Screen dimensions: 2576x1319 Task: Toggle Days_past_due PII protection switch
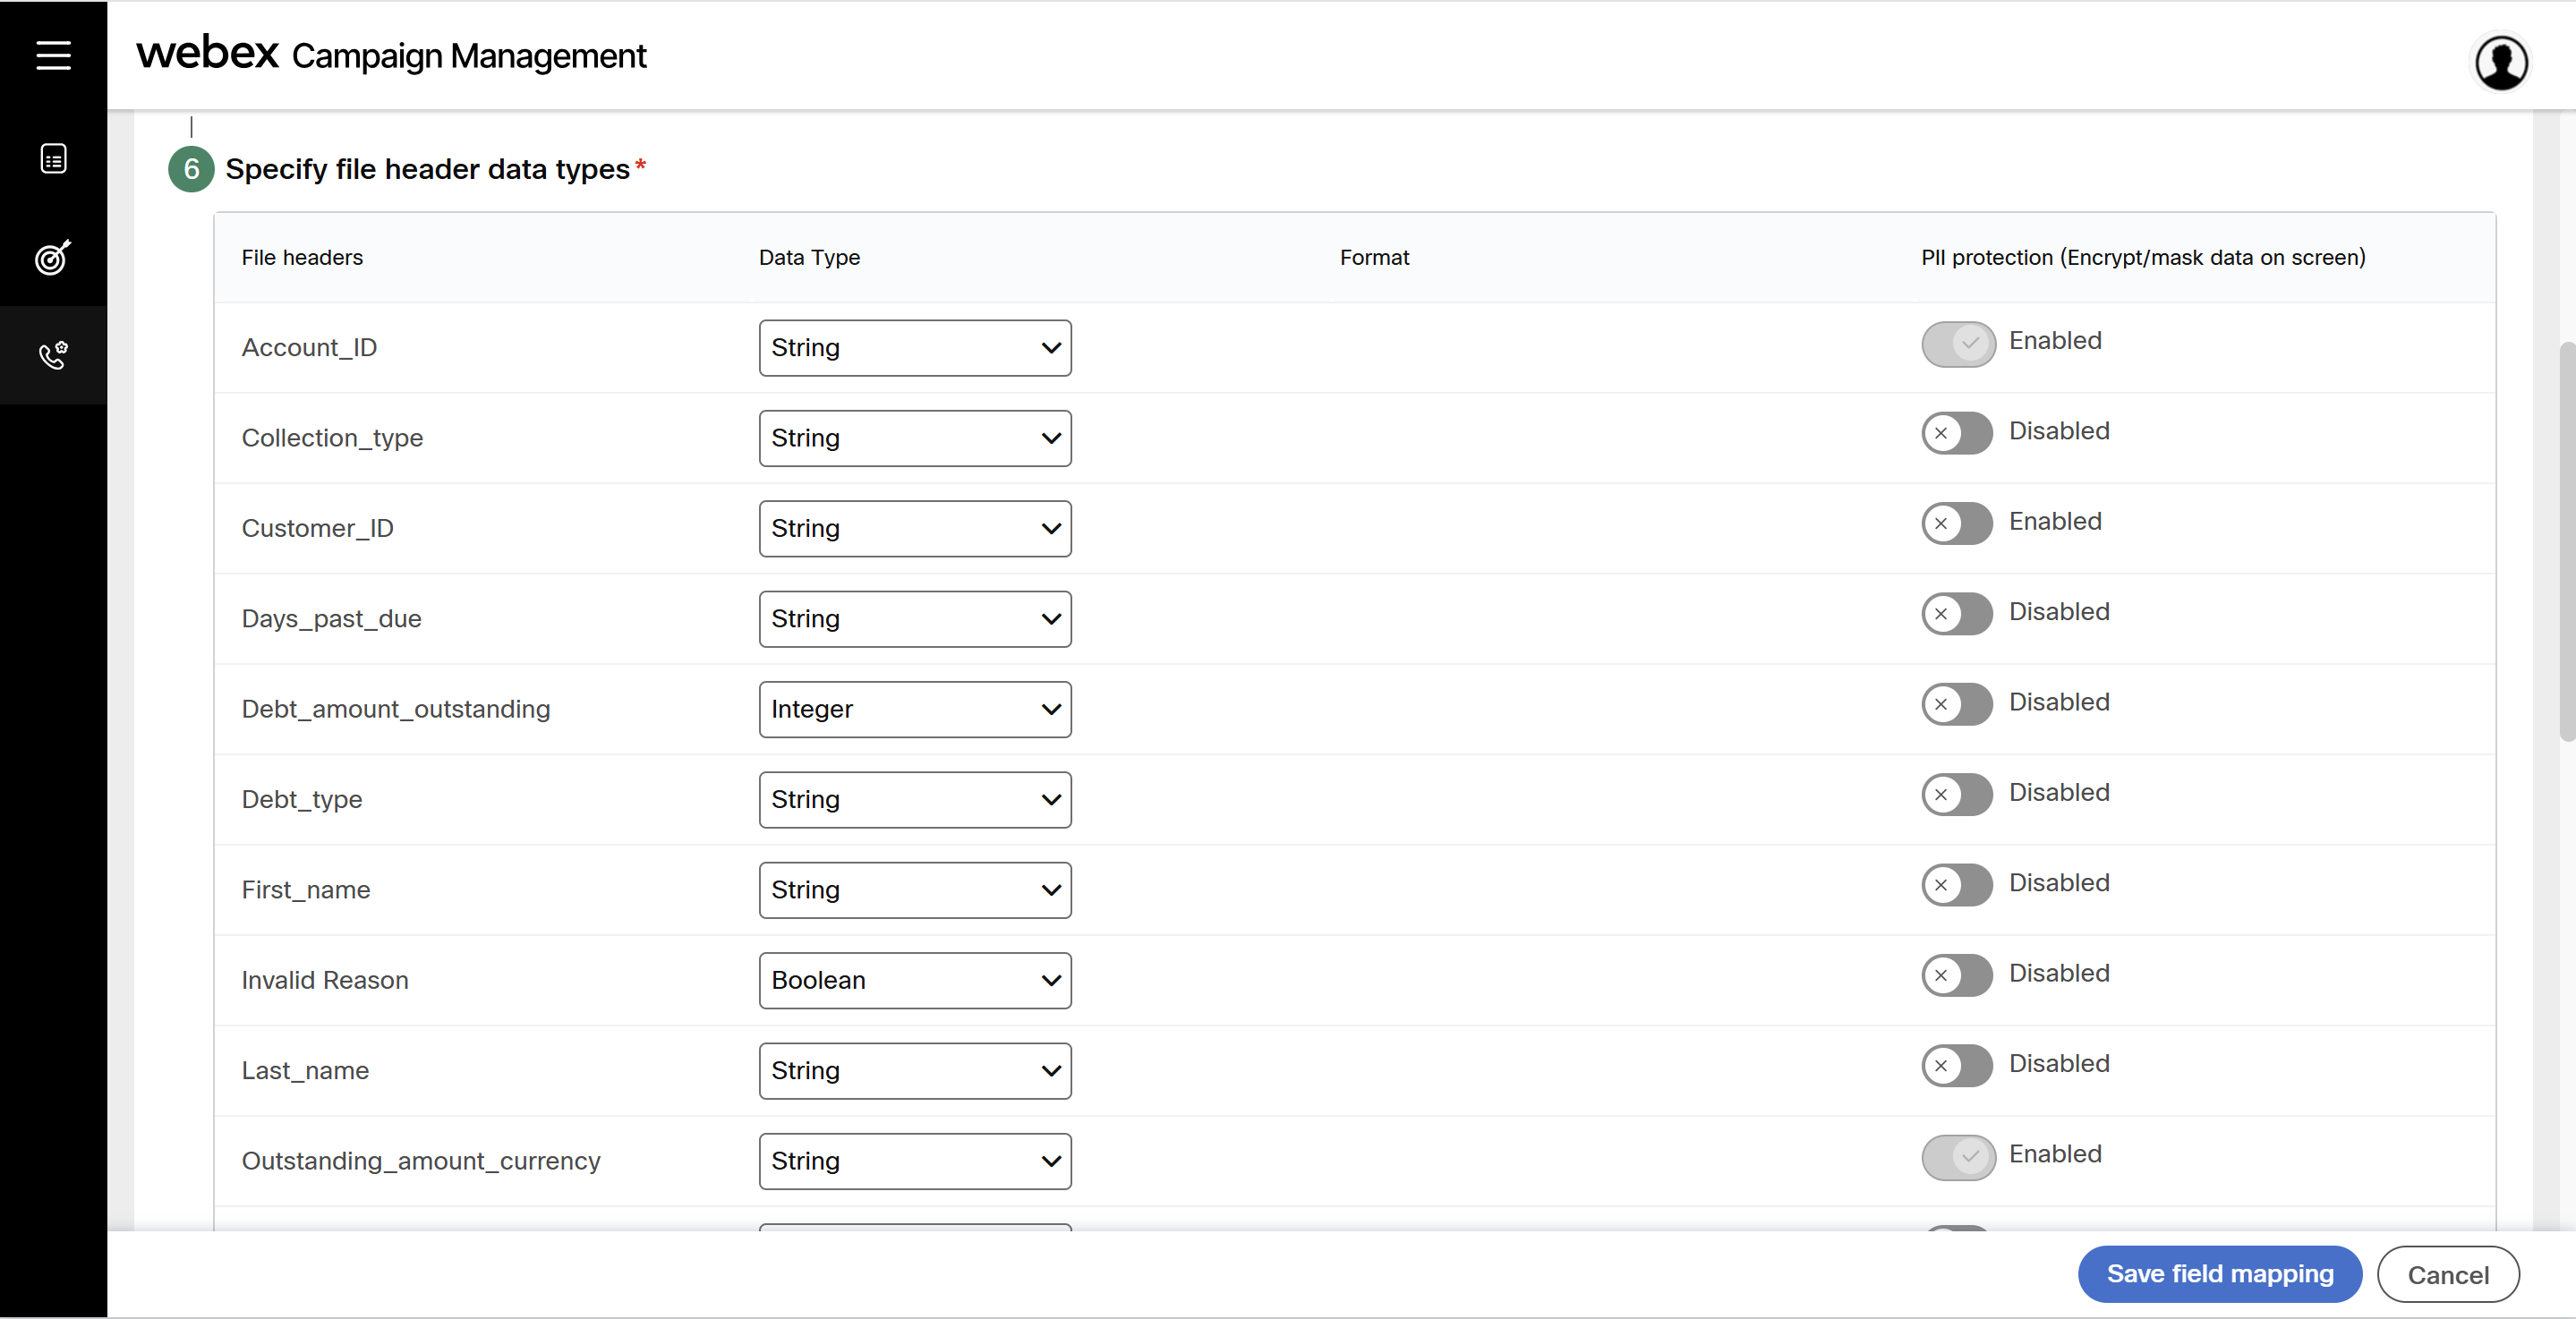pyautogui.click(x=1957, y=614)
